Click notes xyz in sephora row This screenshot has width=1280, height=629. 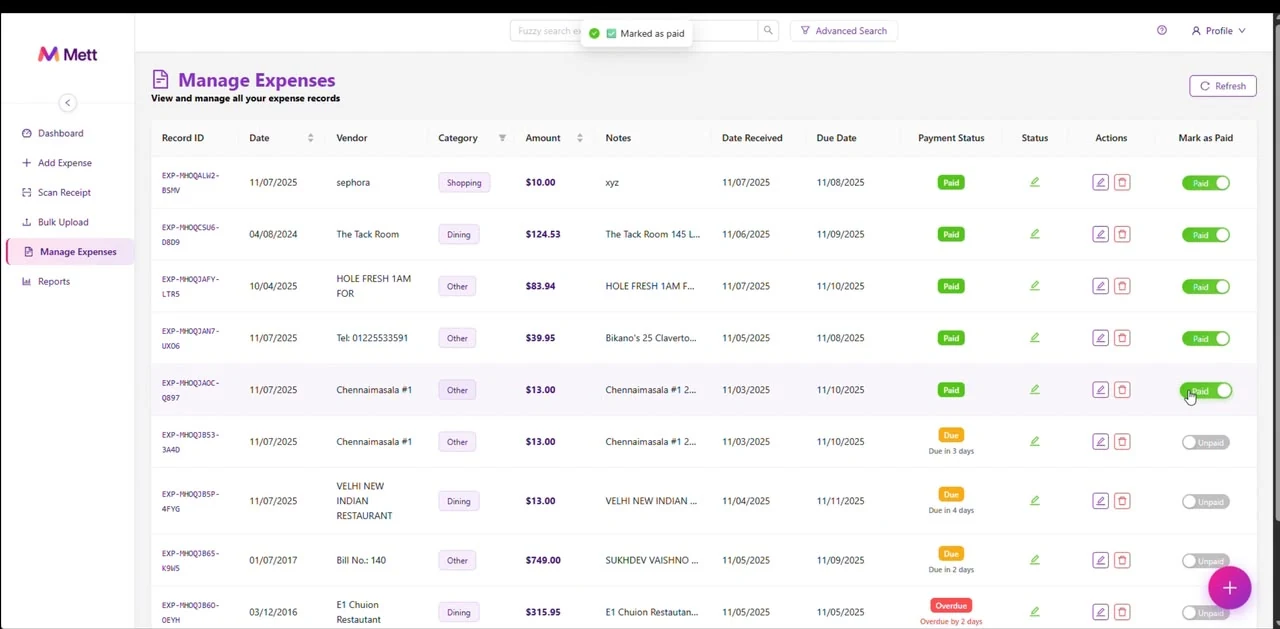point(612,183)
